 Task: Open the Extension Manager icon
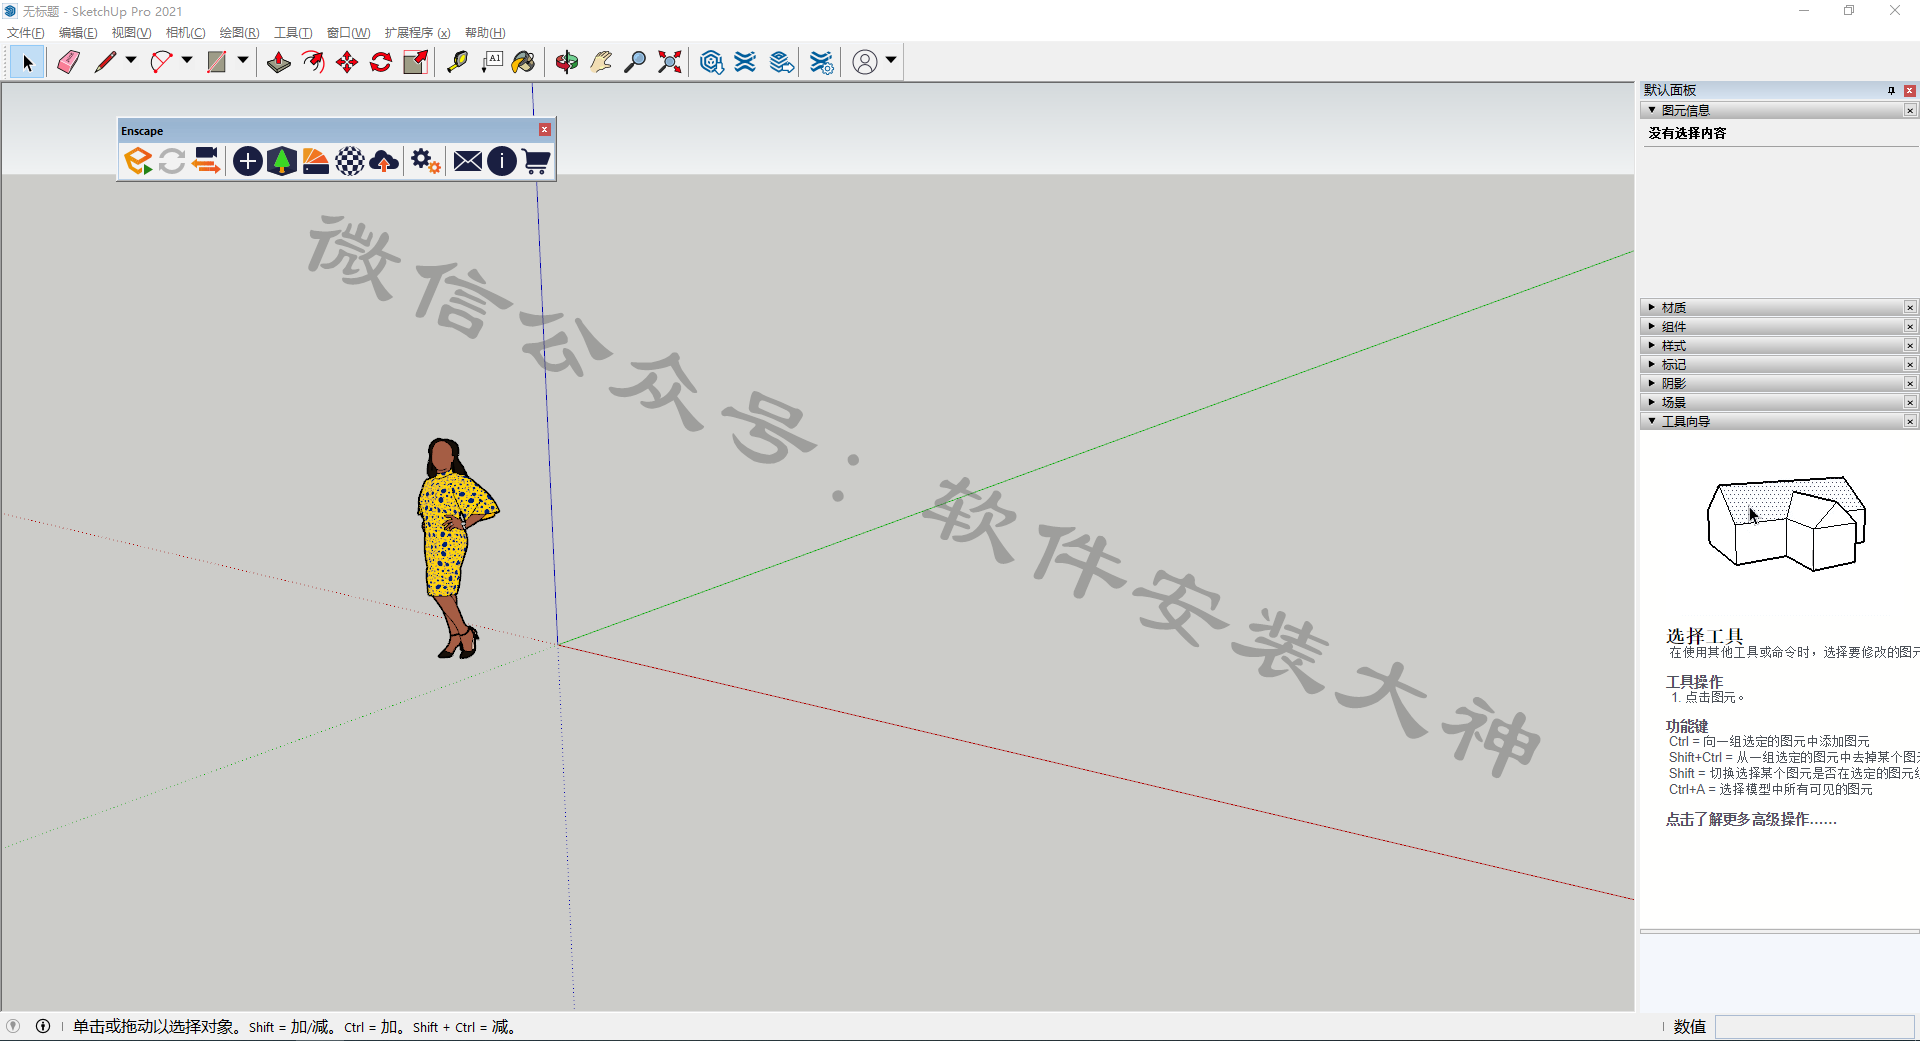click(x=821, y=62)
